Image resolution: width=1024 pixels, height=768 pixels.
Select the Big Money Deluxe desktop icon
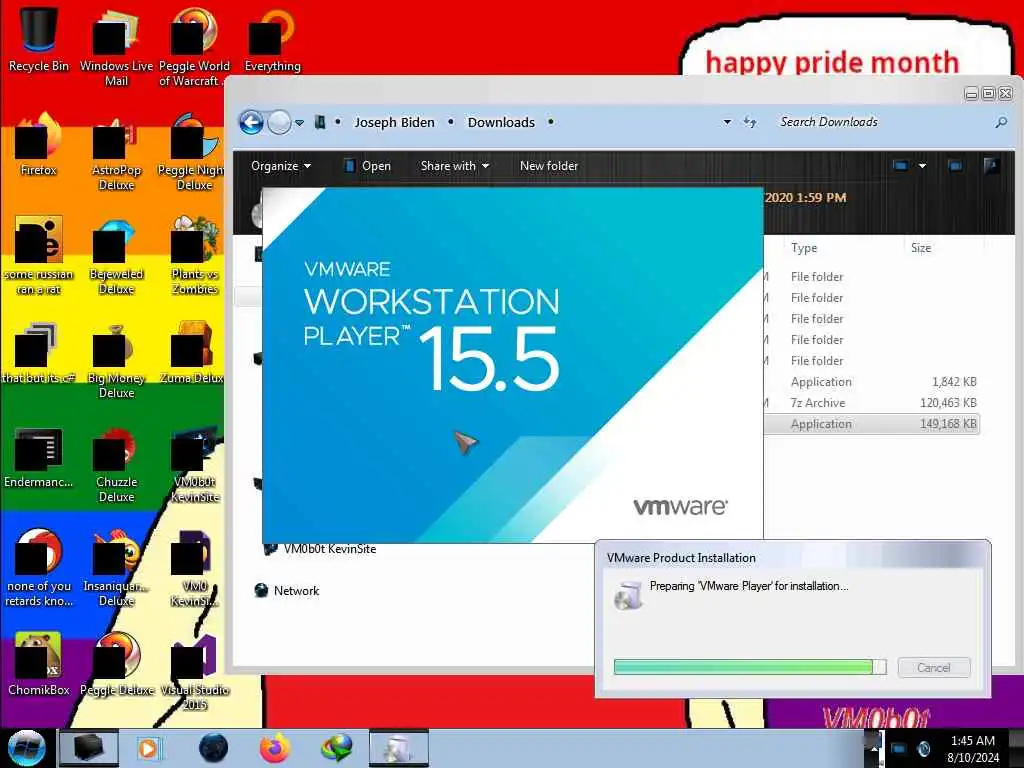116,360
